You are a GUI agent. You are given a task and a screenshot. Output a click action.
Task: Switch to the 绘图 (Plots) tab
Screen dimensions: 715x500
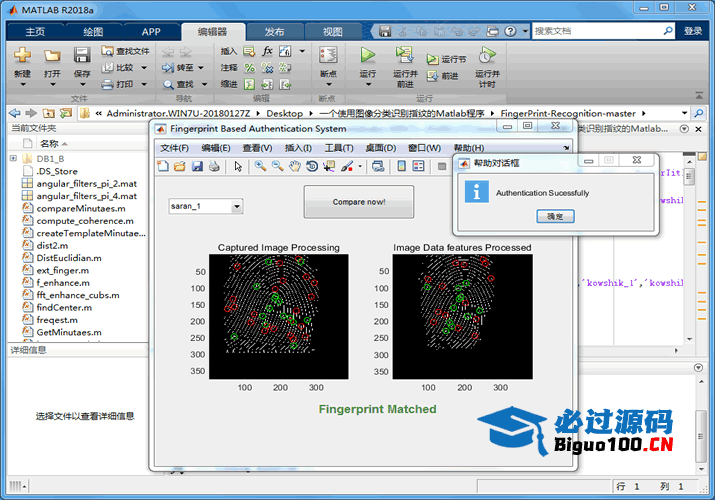click(93, 31)
